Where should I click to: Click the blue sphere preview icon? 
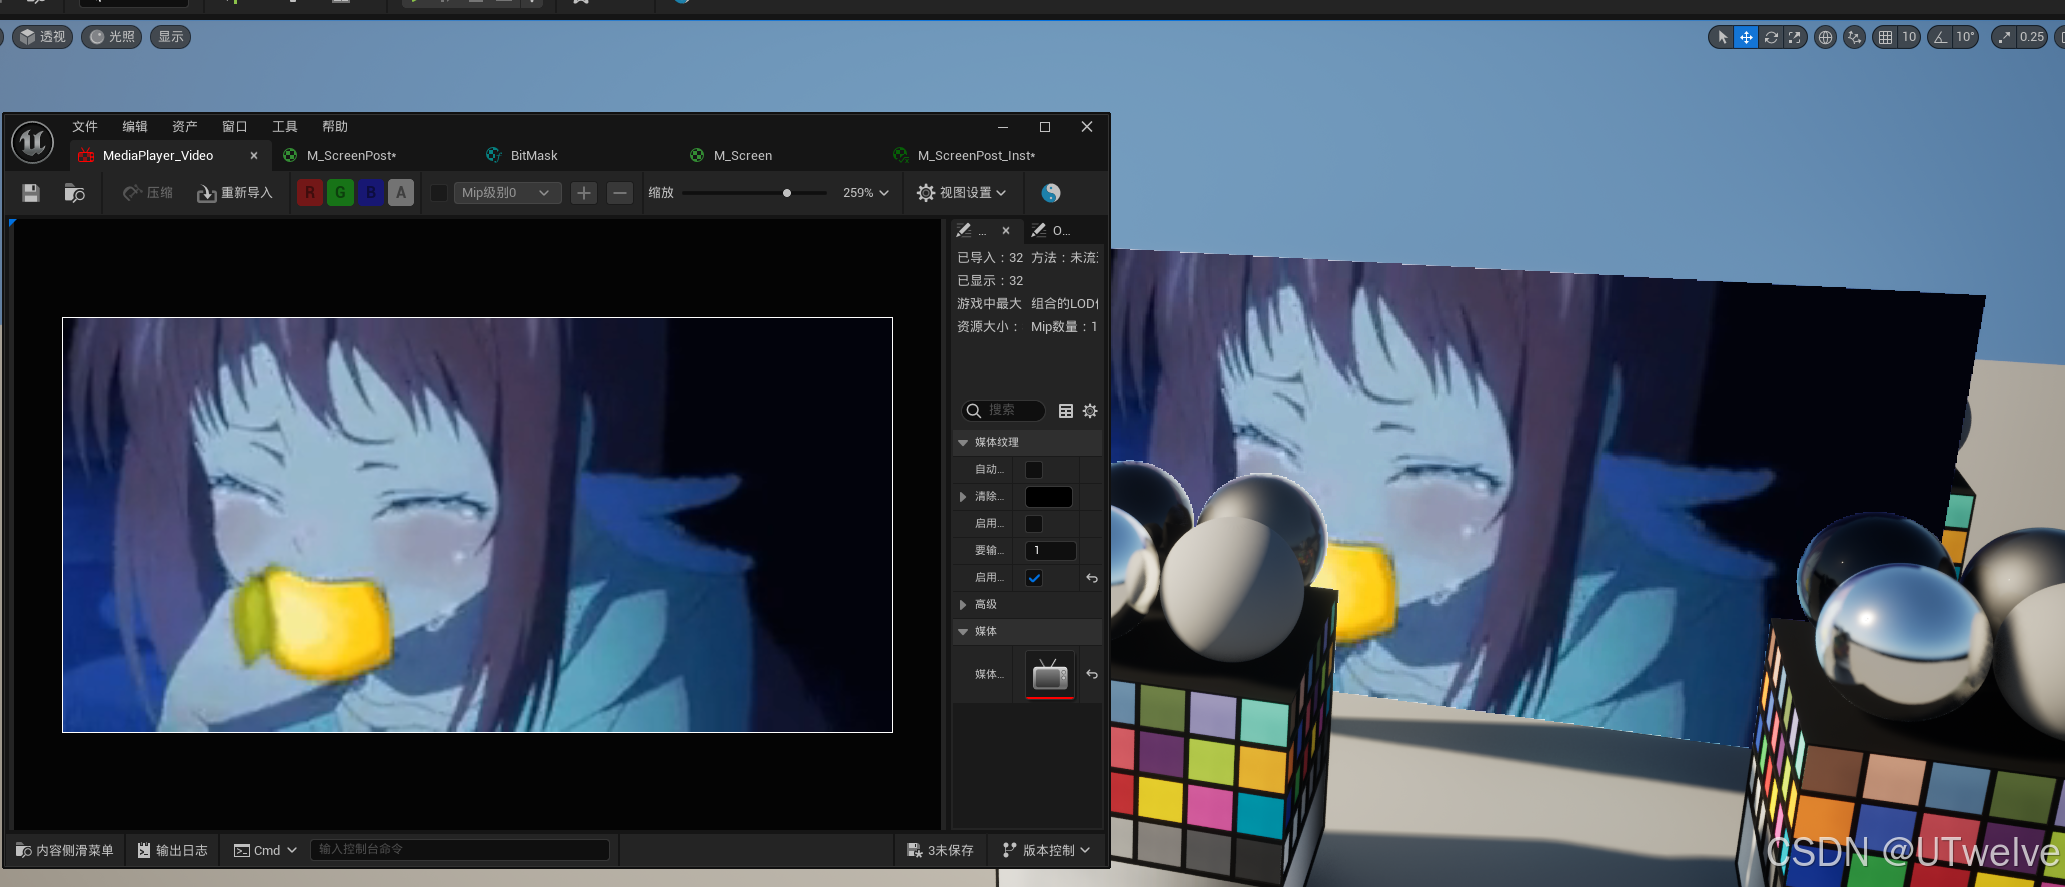click(1051, 193)
